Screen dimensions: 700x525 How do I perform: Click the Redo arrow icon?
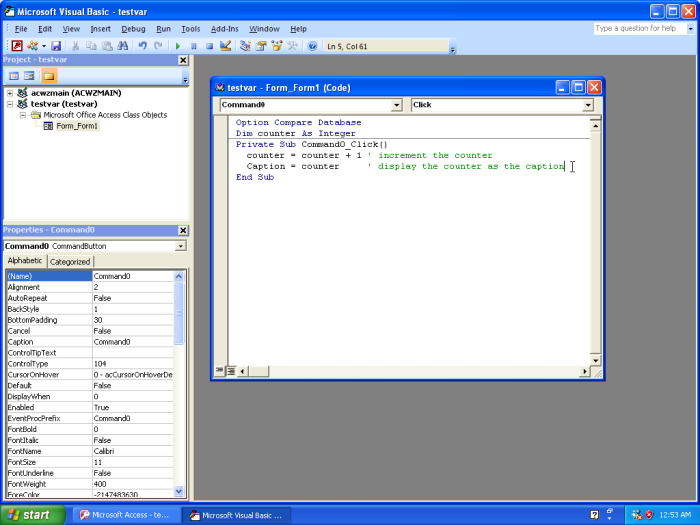[x=158, y=46]
